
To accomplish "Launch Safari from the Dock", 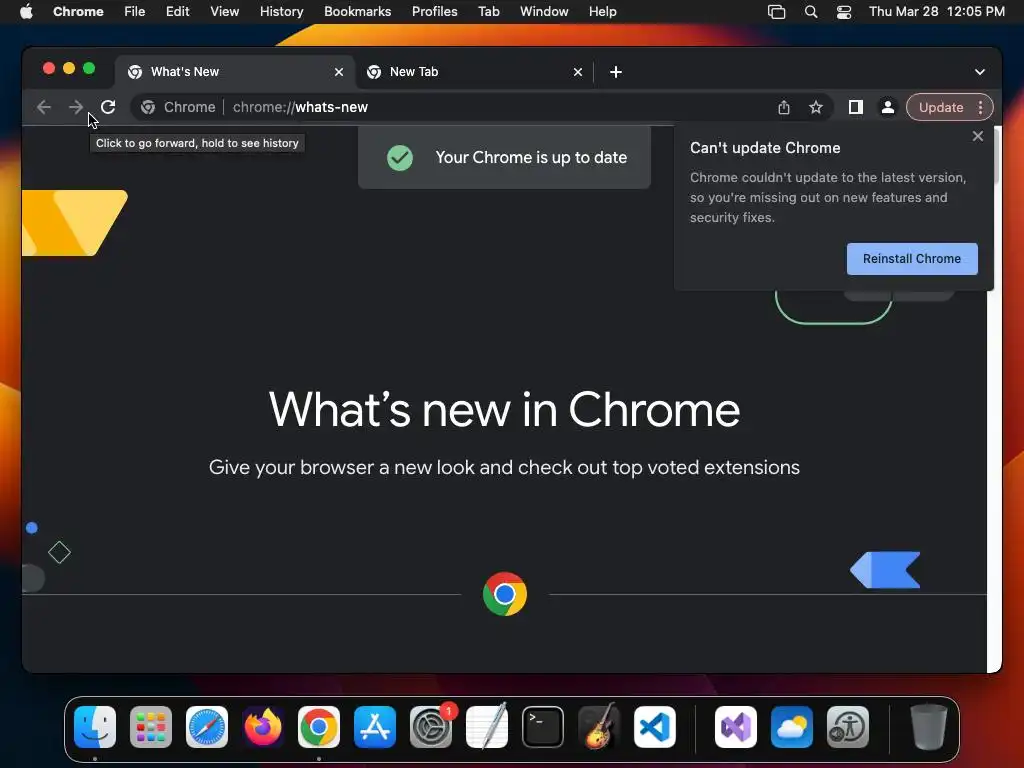I will 207,726.
